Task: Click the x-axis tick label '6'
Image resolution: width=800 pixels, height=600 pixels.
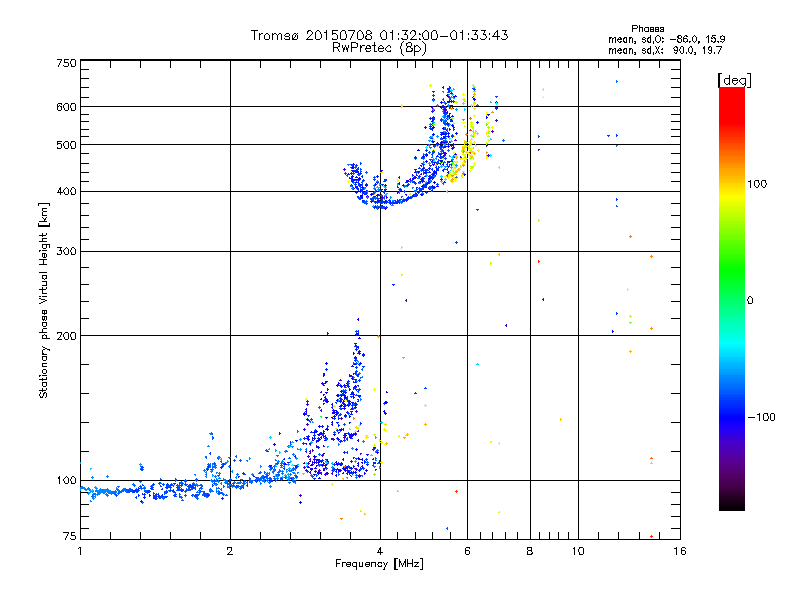Action: pyautogui.click(x=467, y=551)
